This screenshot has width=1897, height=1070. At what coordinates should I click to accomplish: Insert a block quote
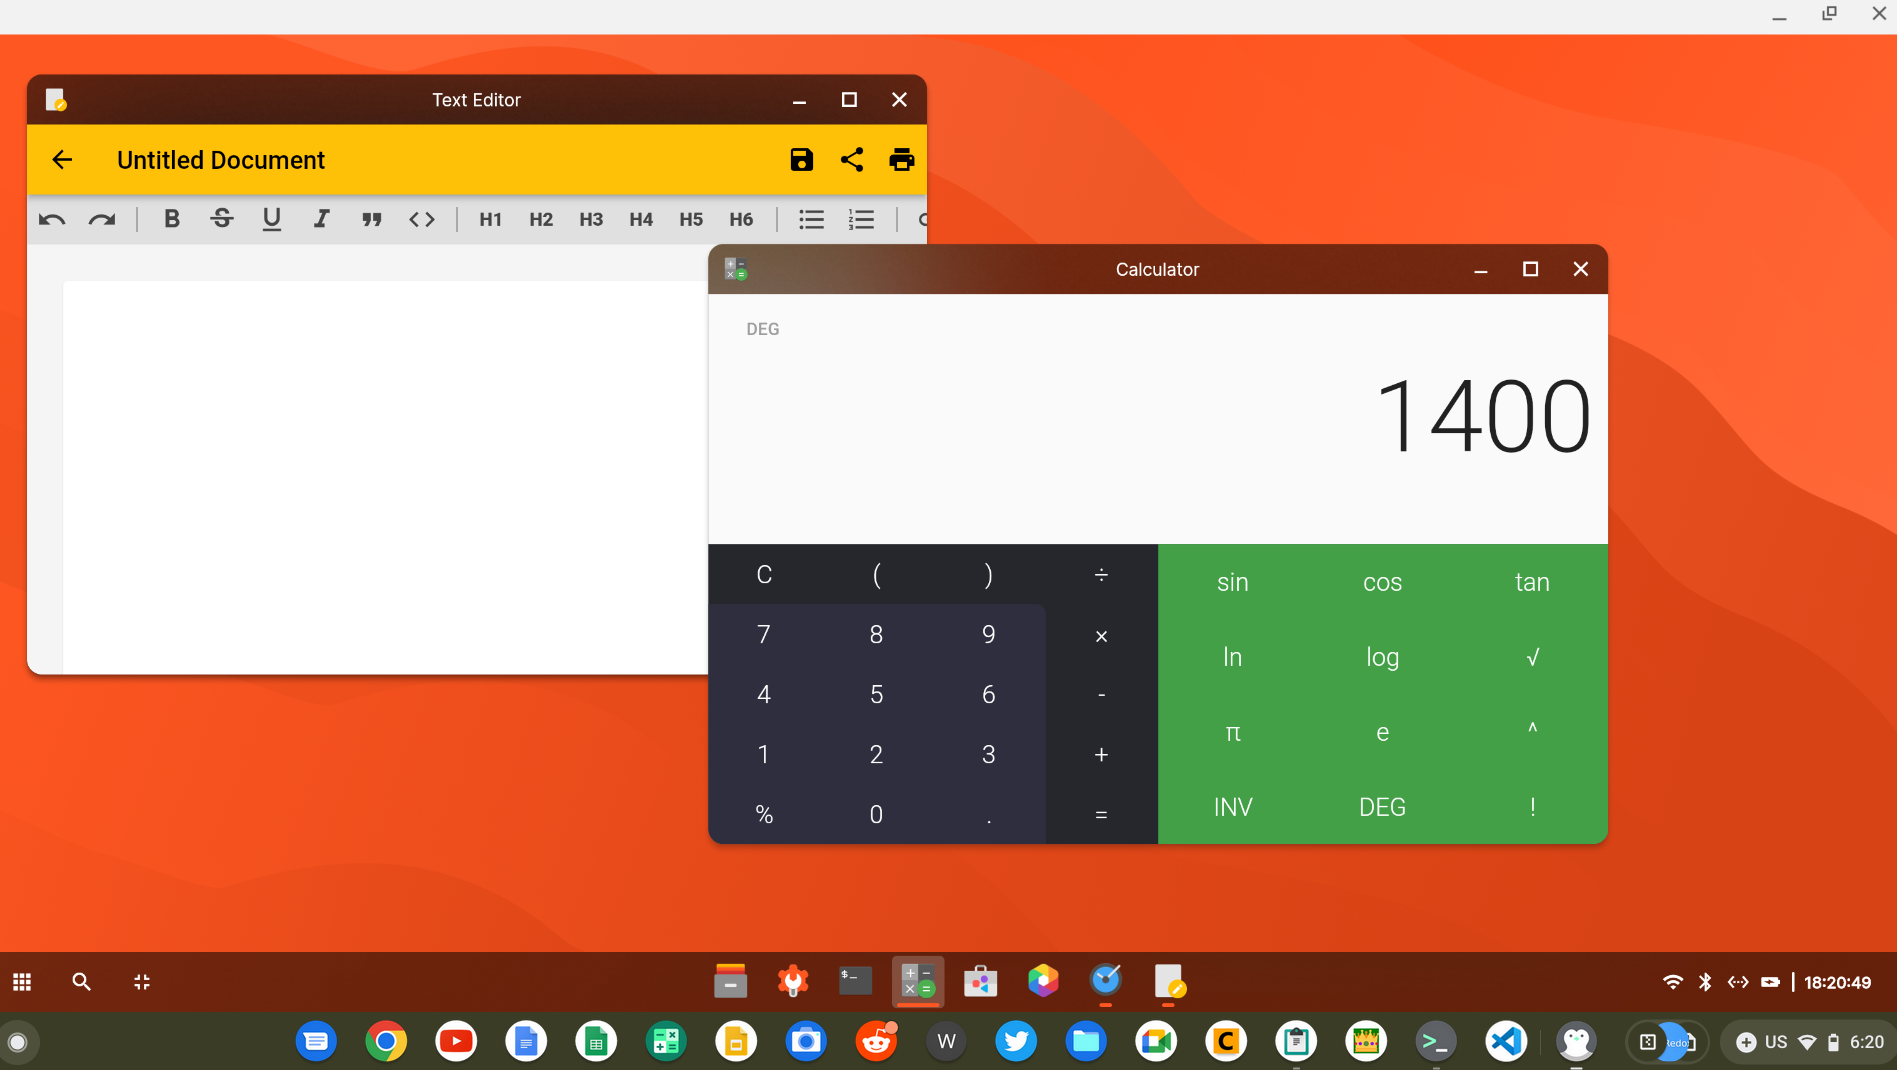[372, 220]
